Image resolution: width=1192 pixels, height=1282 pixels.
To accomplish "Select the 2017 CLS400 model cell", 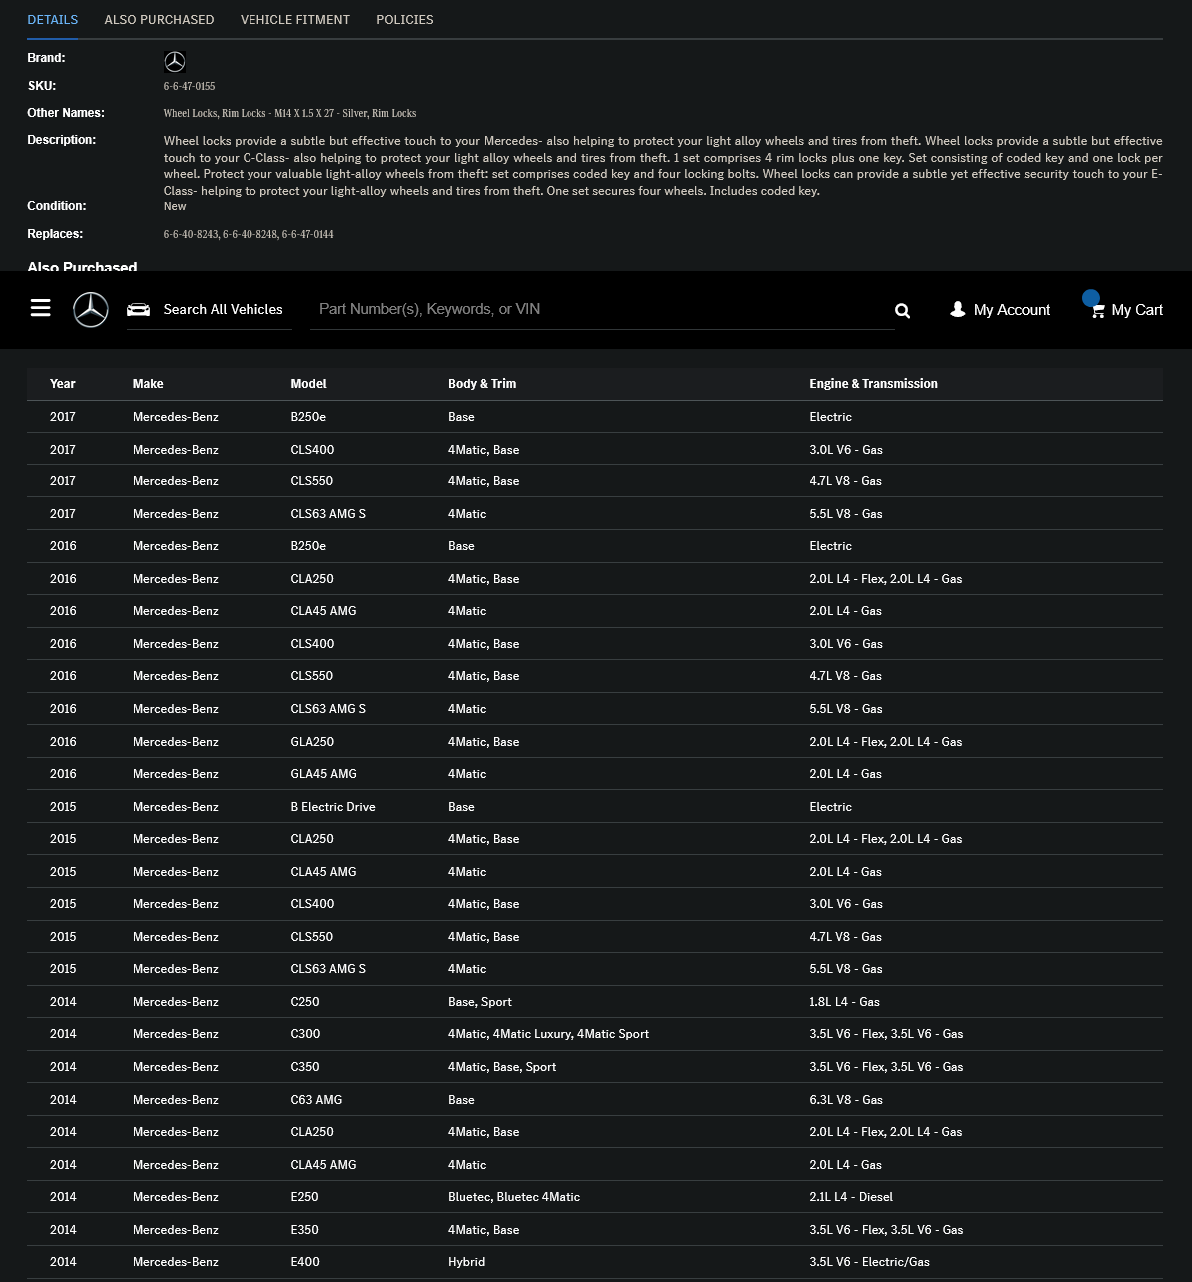I will pos(312,450).
